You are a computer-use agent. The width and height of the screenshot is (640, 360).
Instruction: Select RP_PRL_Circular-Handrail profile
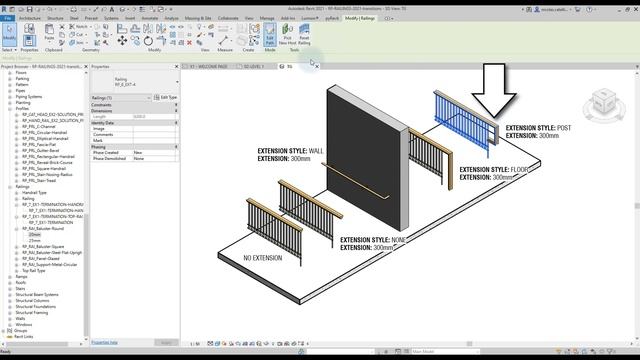pos(44,133)
